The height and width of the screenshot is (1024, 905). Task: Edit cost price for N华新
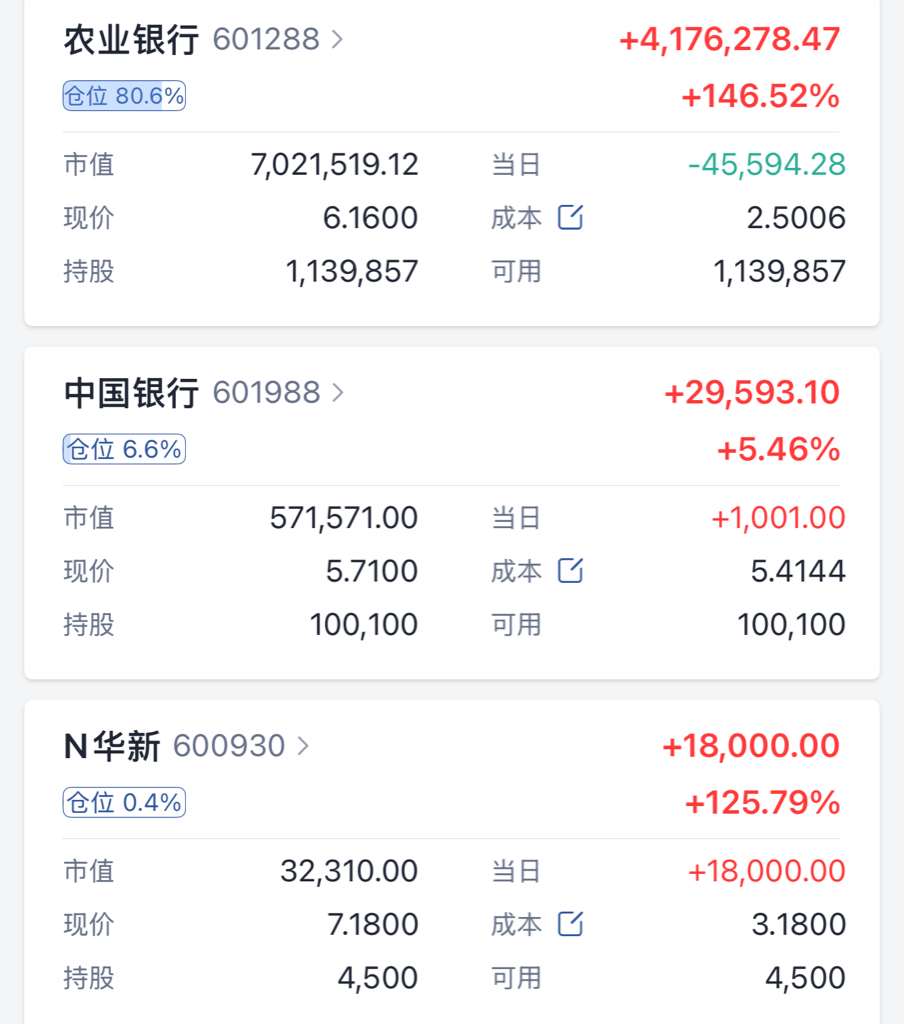pos(570,924)
